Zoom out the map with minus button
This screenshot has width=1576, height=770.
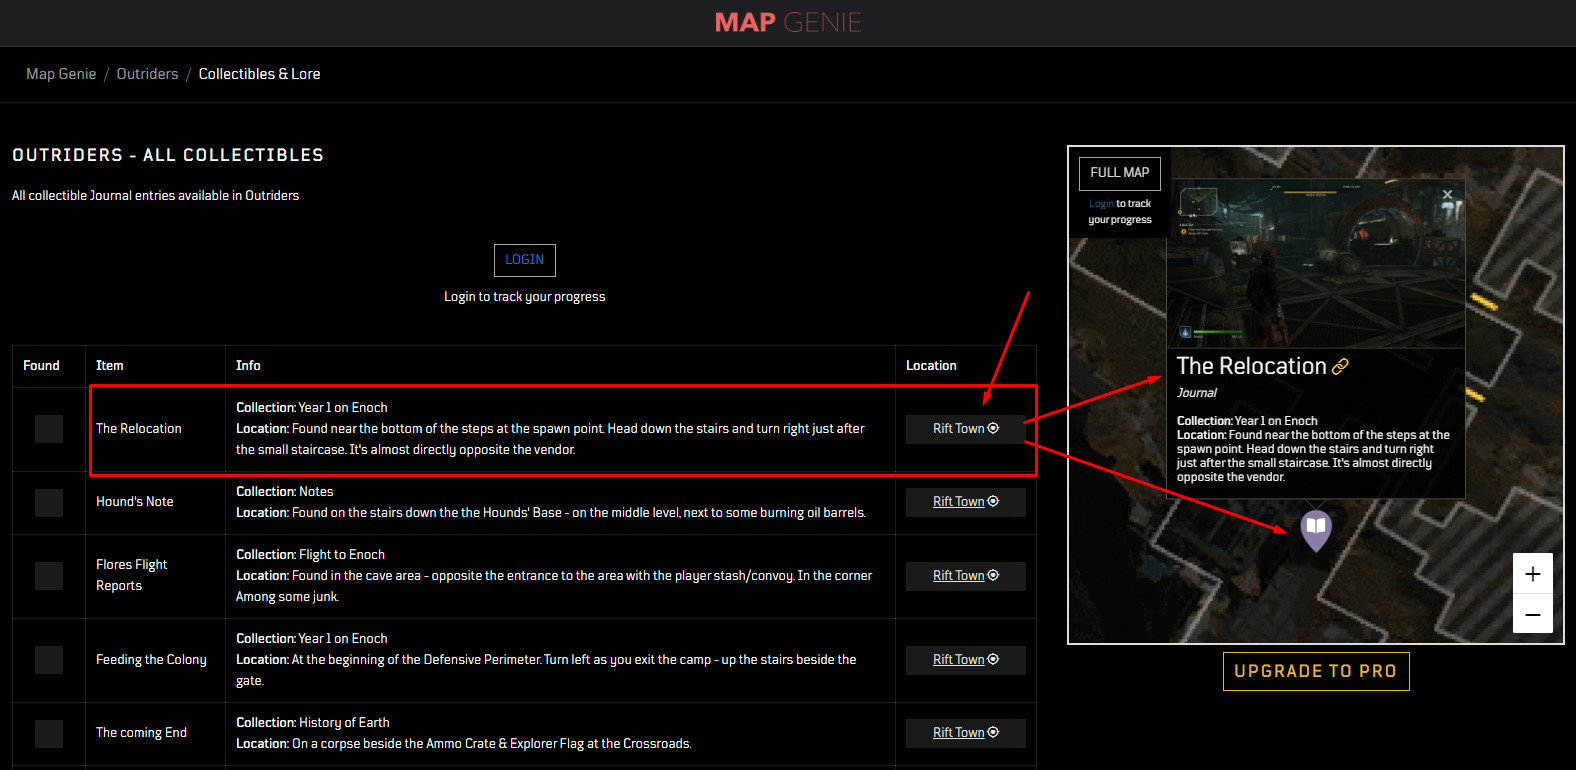tap(1533, 614)
